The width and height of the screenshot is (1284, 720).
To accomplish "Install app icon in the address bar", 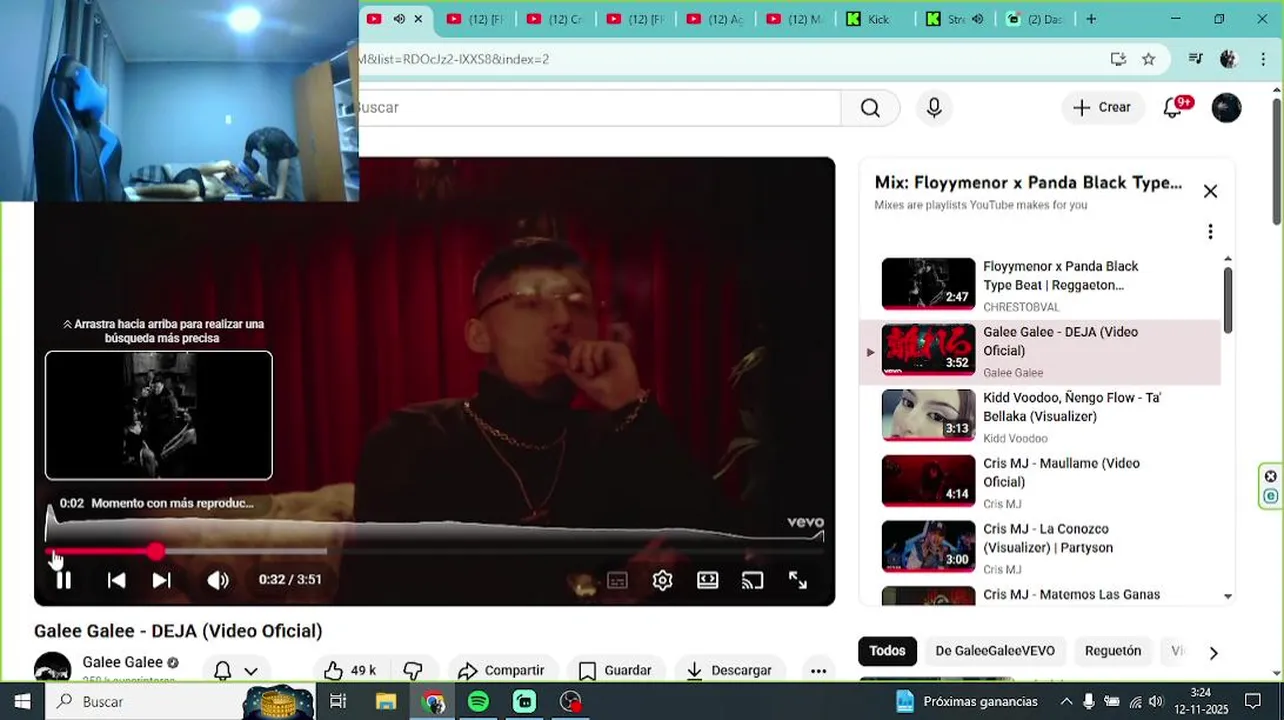I will point(1118,59).
